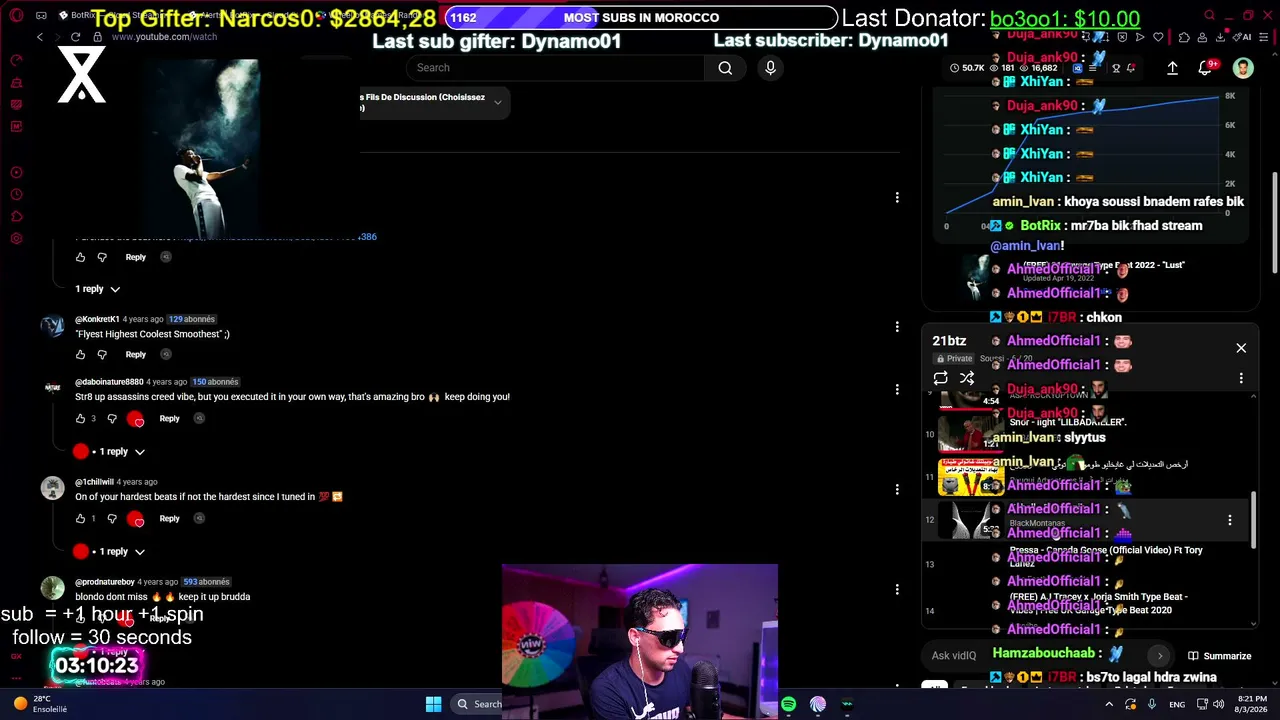The height and width of the screenshot is (720, 1280).
Task: Close the 21btz playlist panel
Action: click(x=1241, y=348)
